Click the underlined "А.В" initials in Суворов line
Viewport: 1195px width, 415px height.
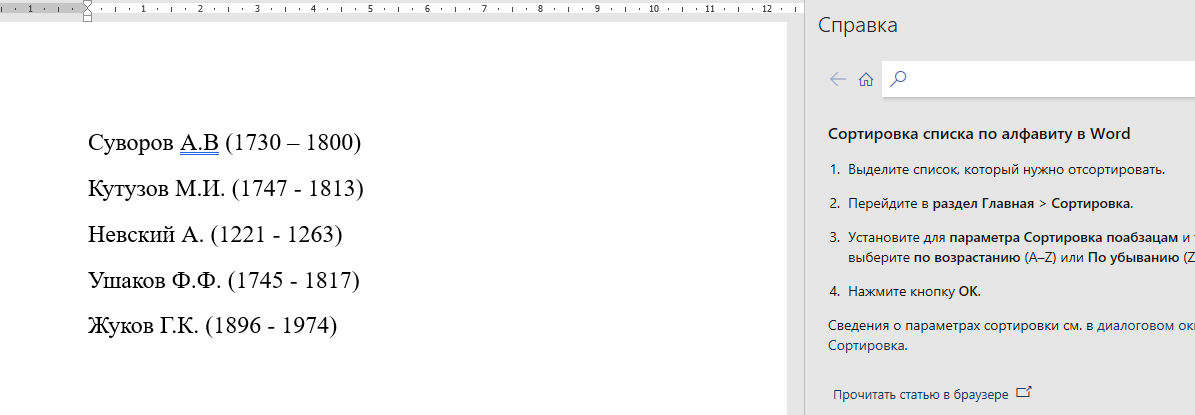coord(199,143)
